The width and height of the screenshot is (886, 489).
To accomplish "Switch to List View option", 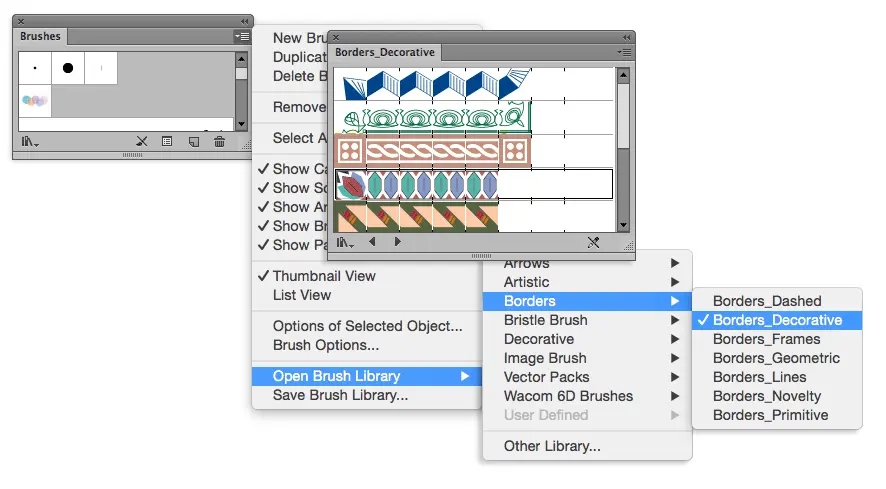I will (302, 295).
